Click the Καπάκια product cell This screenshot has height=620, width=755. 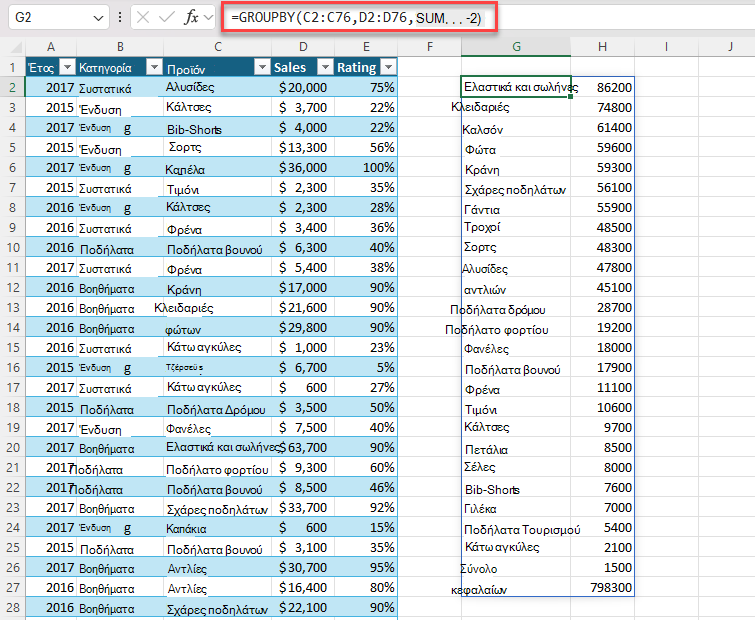(218, 528)
